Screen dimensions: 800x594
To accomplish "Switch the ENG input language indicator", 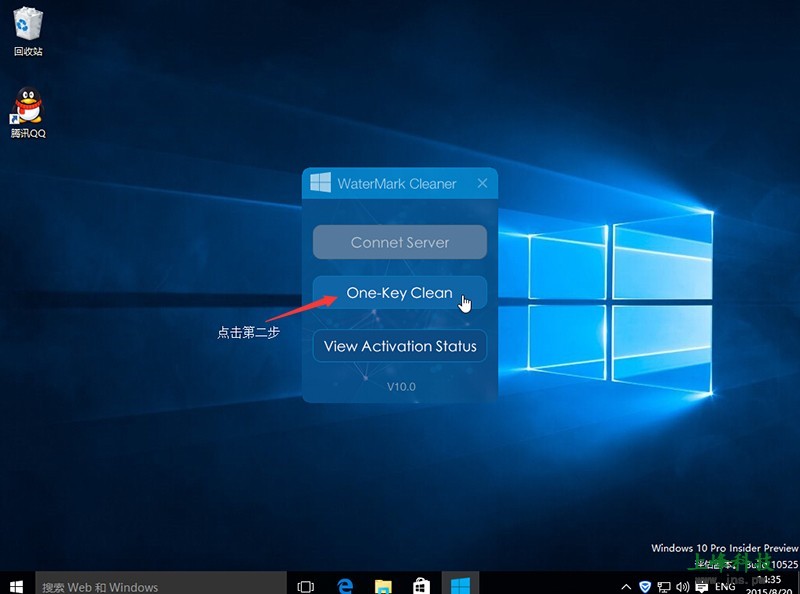I will 725,586.
